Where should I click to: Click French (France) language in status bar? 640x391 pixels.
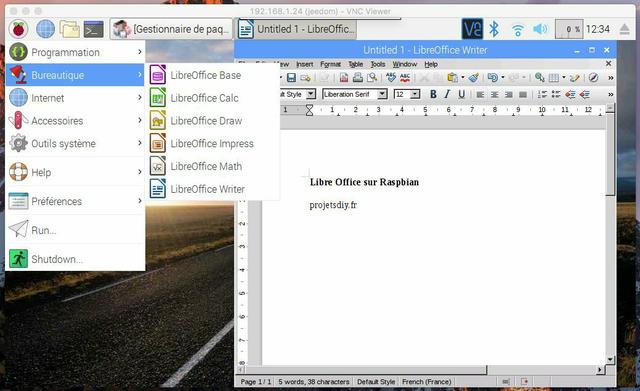[427, 382]
